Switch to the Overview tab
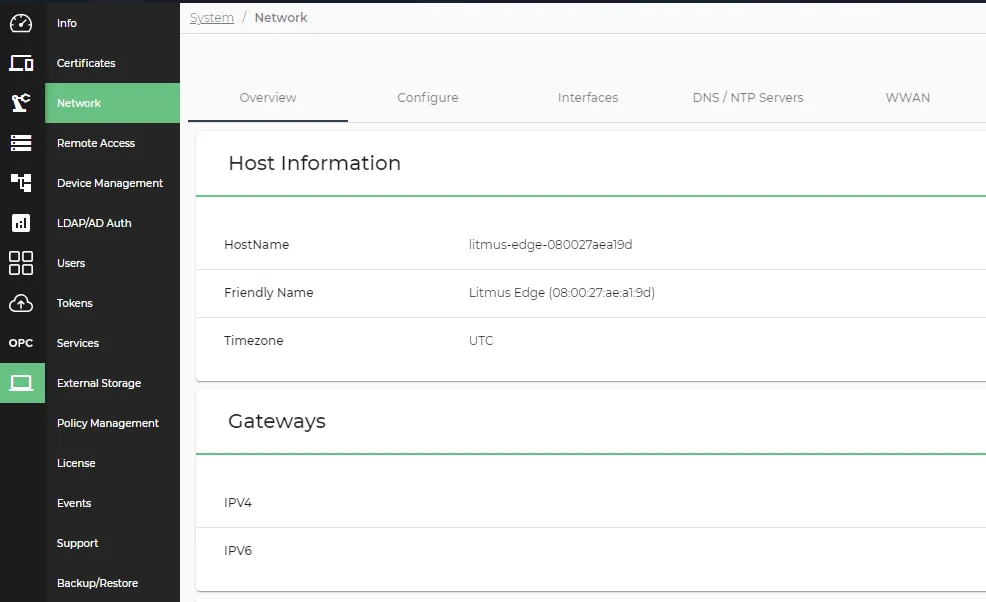 click(x=268, y=98)
